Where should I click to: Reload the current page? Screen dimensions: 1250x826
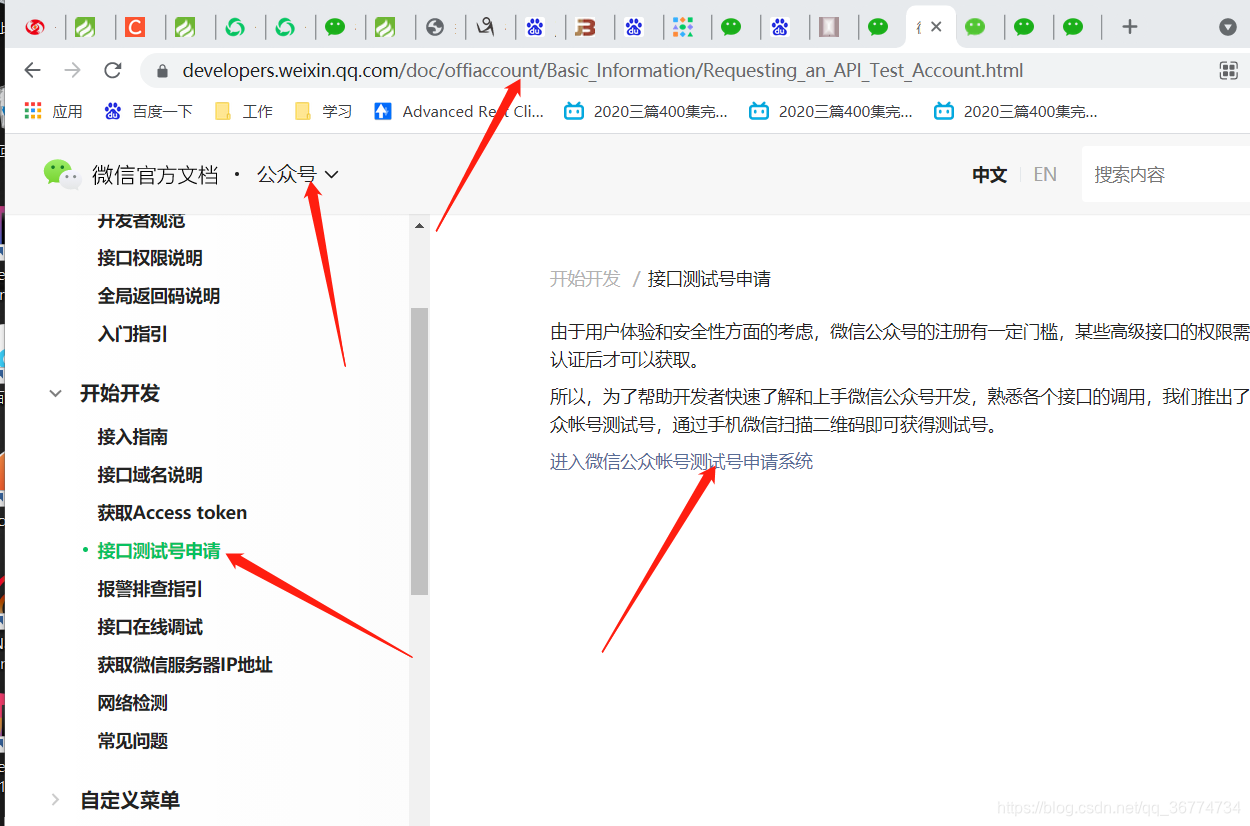click(x=113, y=70)
